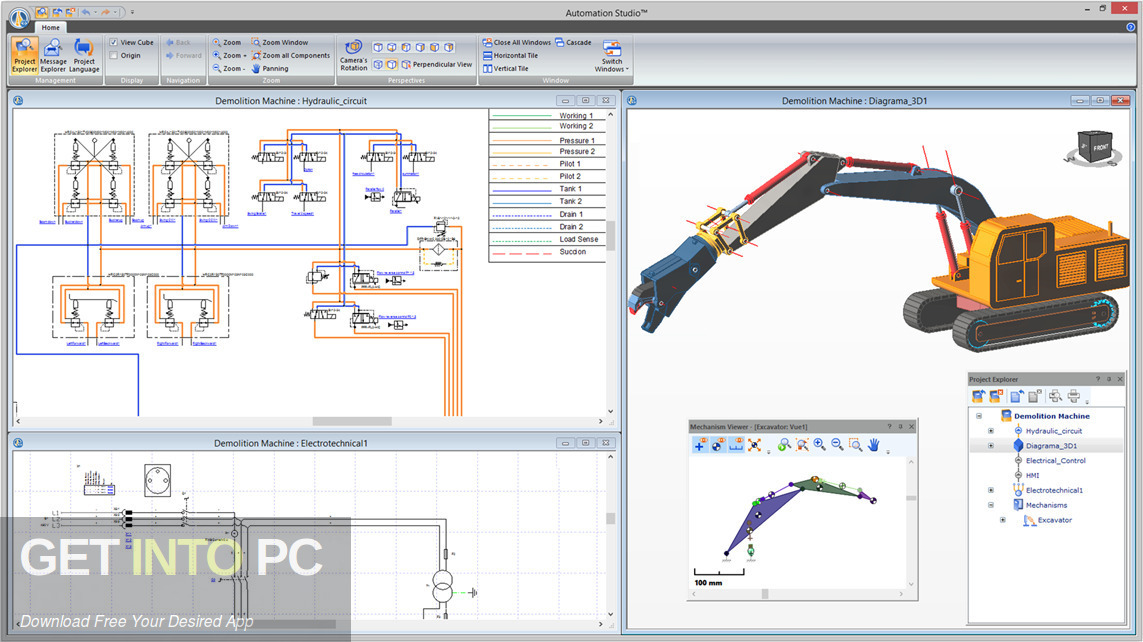Expand the Hydraulic_circuit tree node

991,431
